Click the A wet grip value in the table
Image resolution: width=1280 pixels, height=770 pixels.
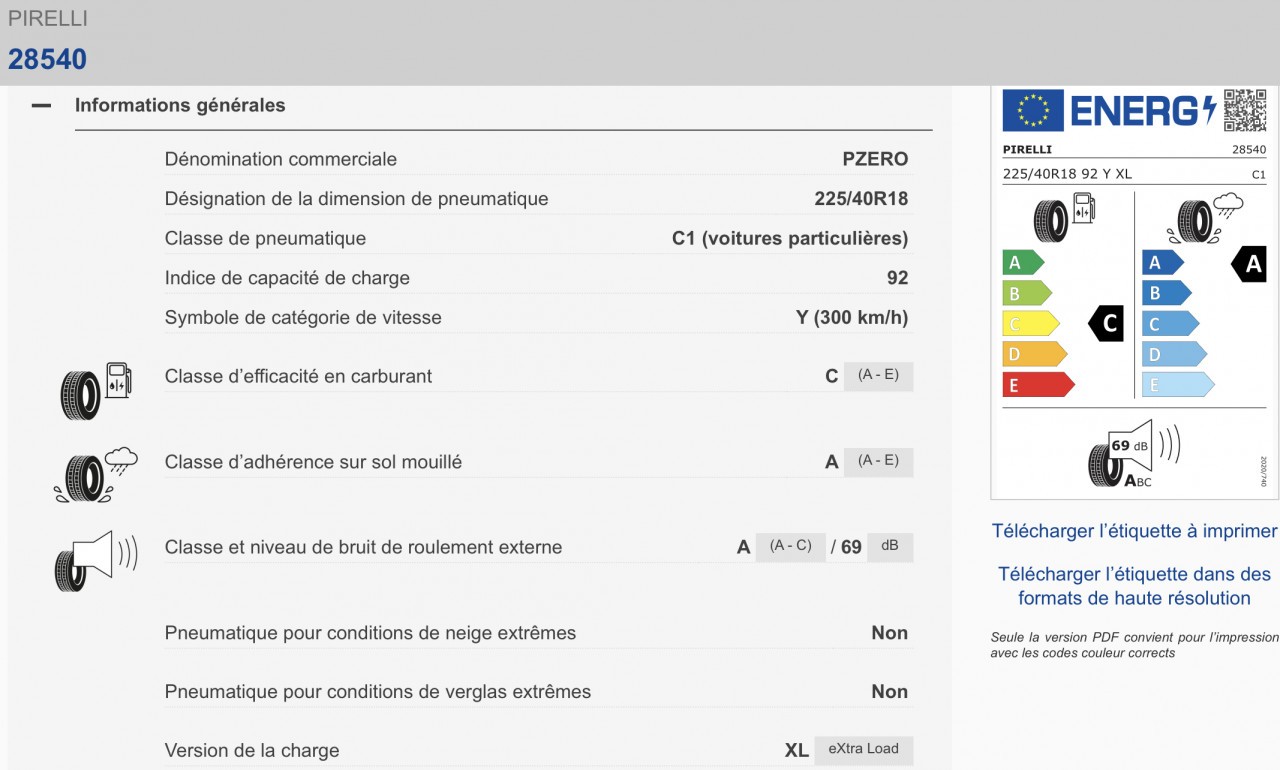(x=831, y=462)
